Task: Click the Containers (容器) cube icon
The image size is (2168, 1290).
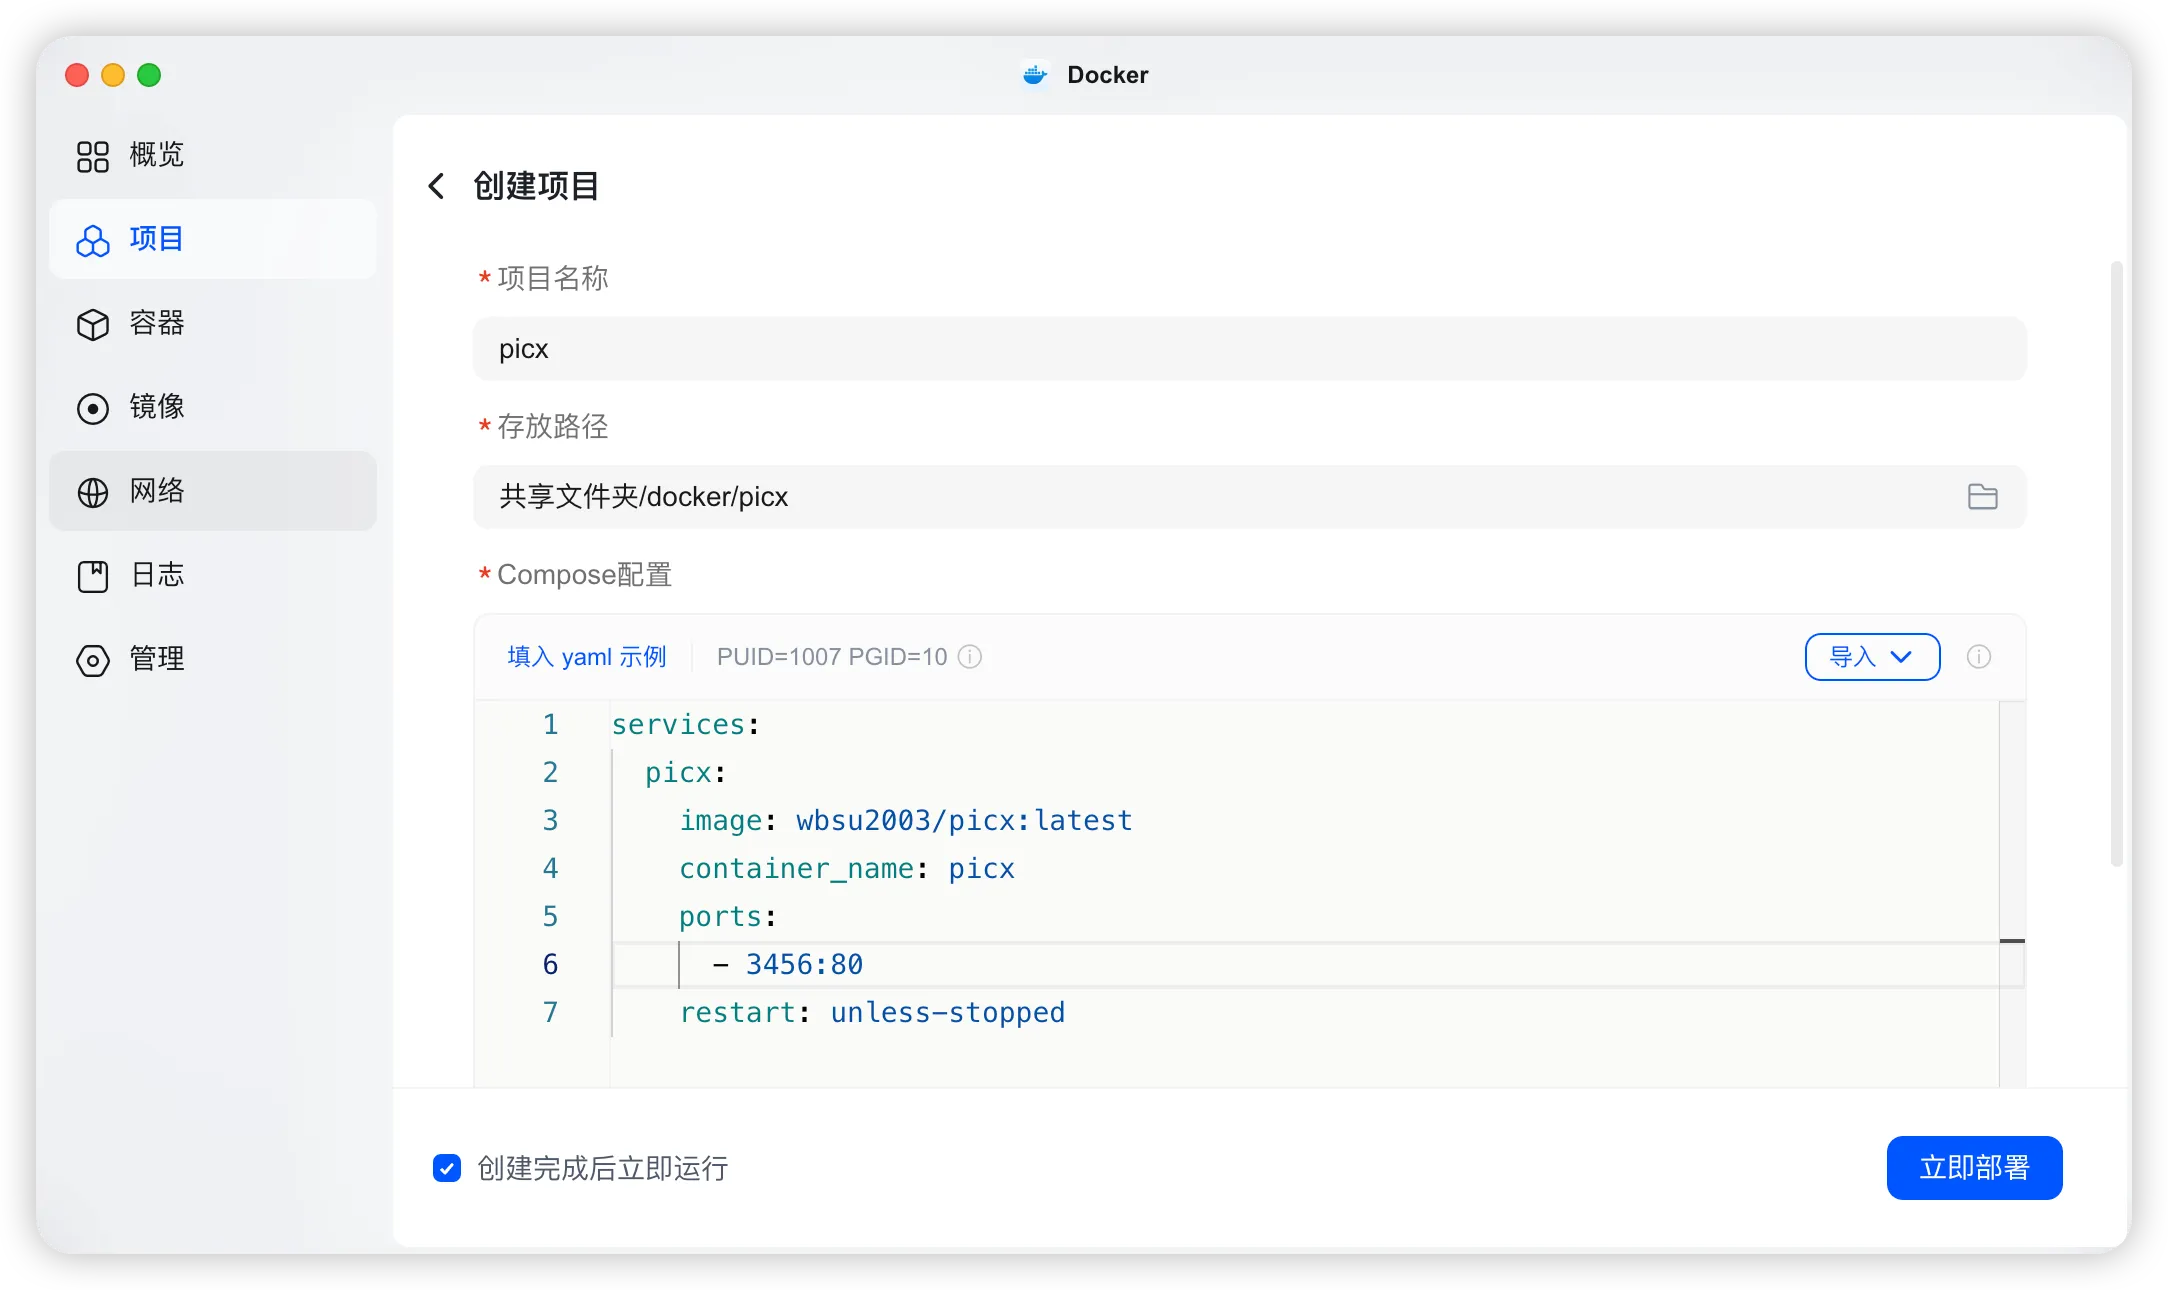Action: [93, 324]
